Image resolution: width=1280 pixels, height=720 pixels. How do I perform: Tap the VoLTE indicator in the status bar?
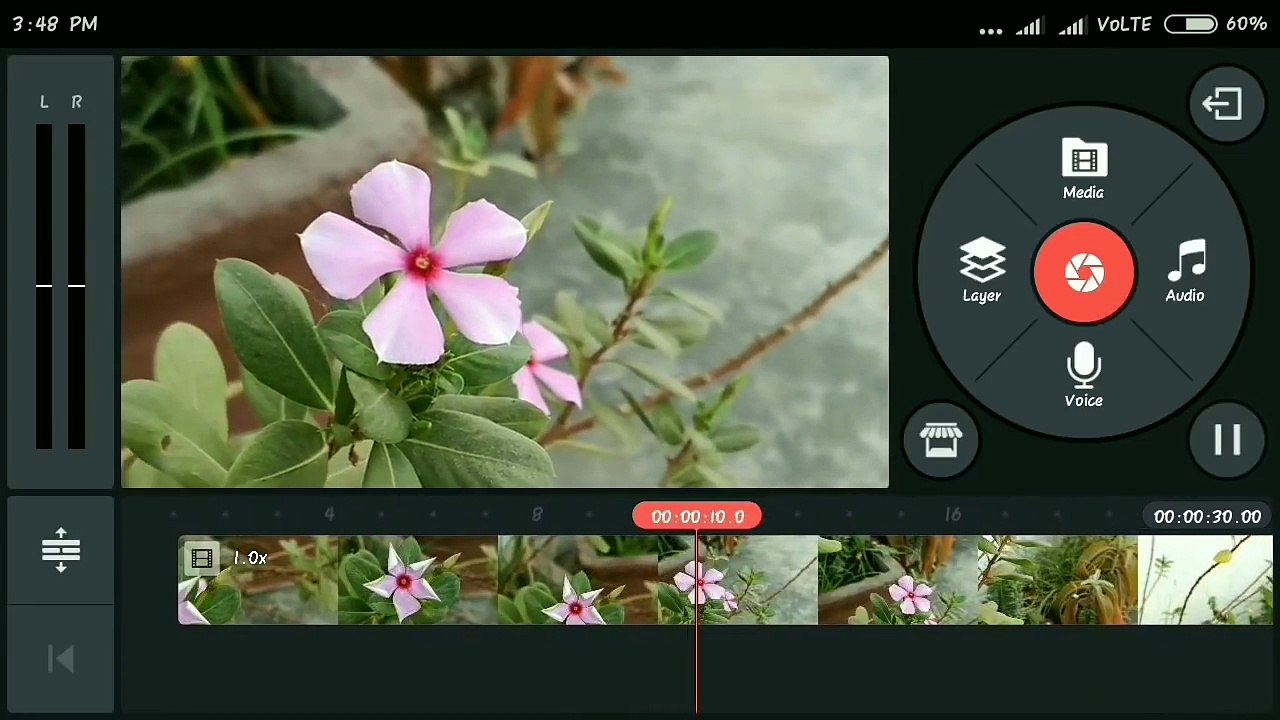1124,24
